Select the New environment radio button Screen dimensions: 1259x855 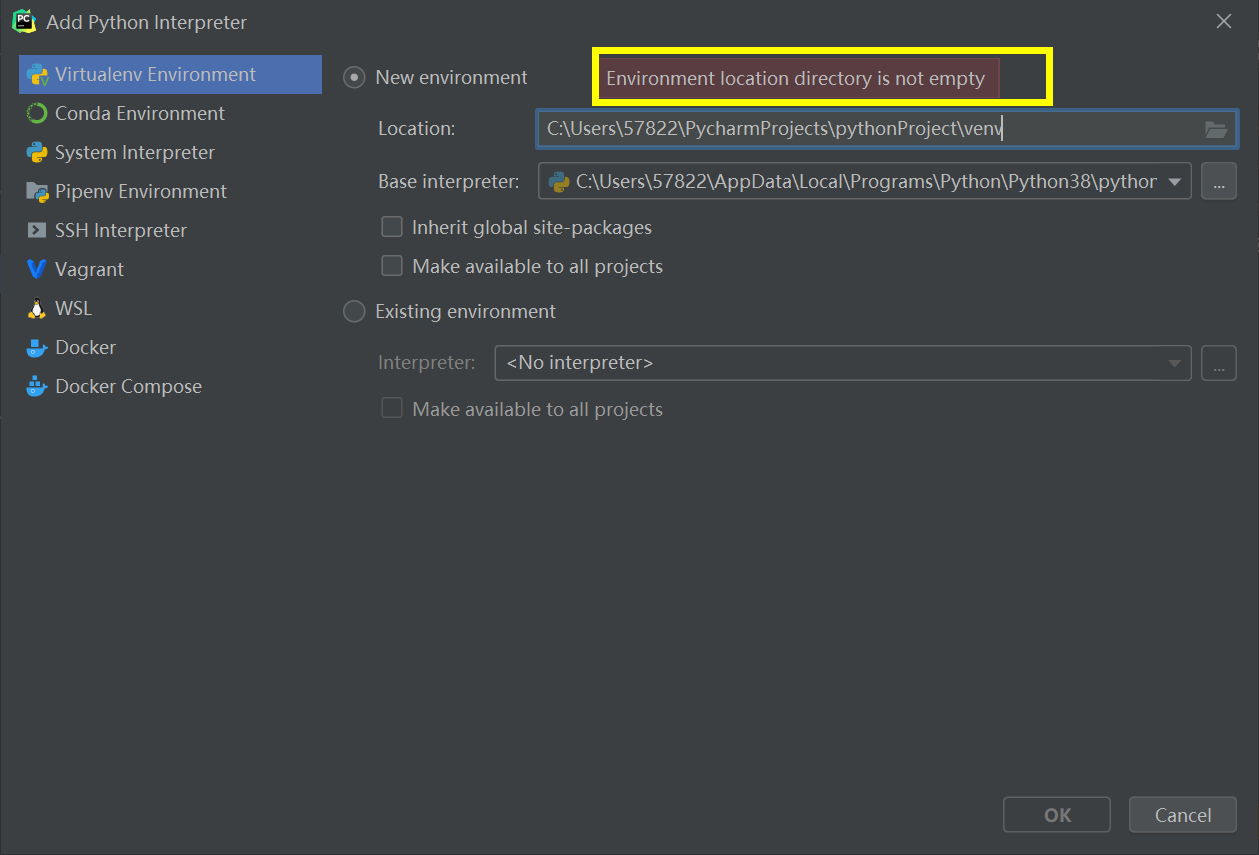point(354,78)
